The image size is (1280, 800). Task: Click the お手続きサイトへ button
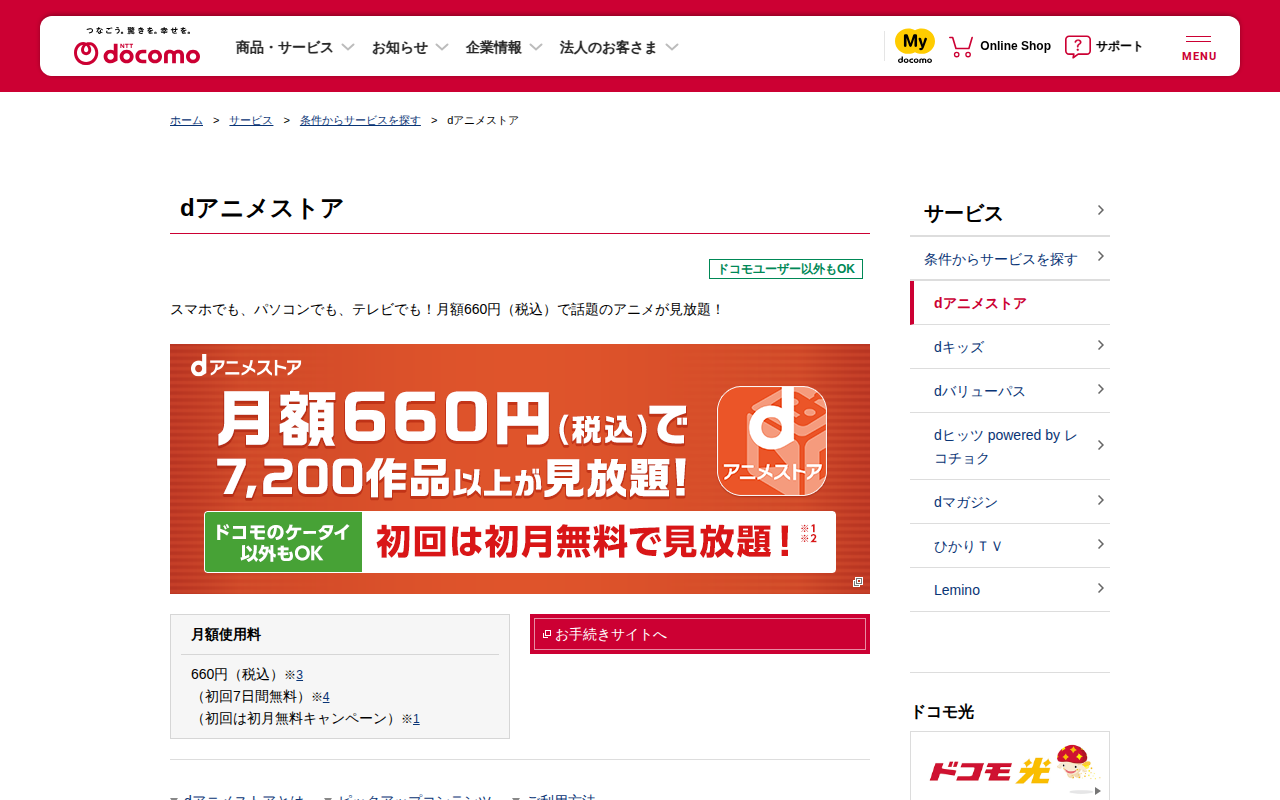tap(700, 634)
